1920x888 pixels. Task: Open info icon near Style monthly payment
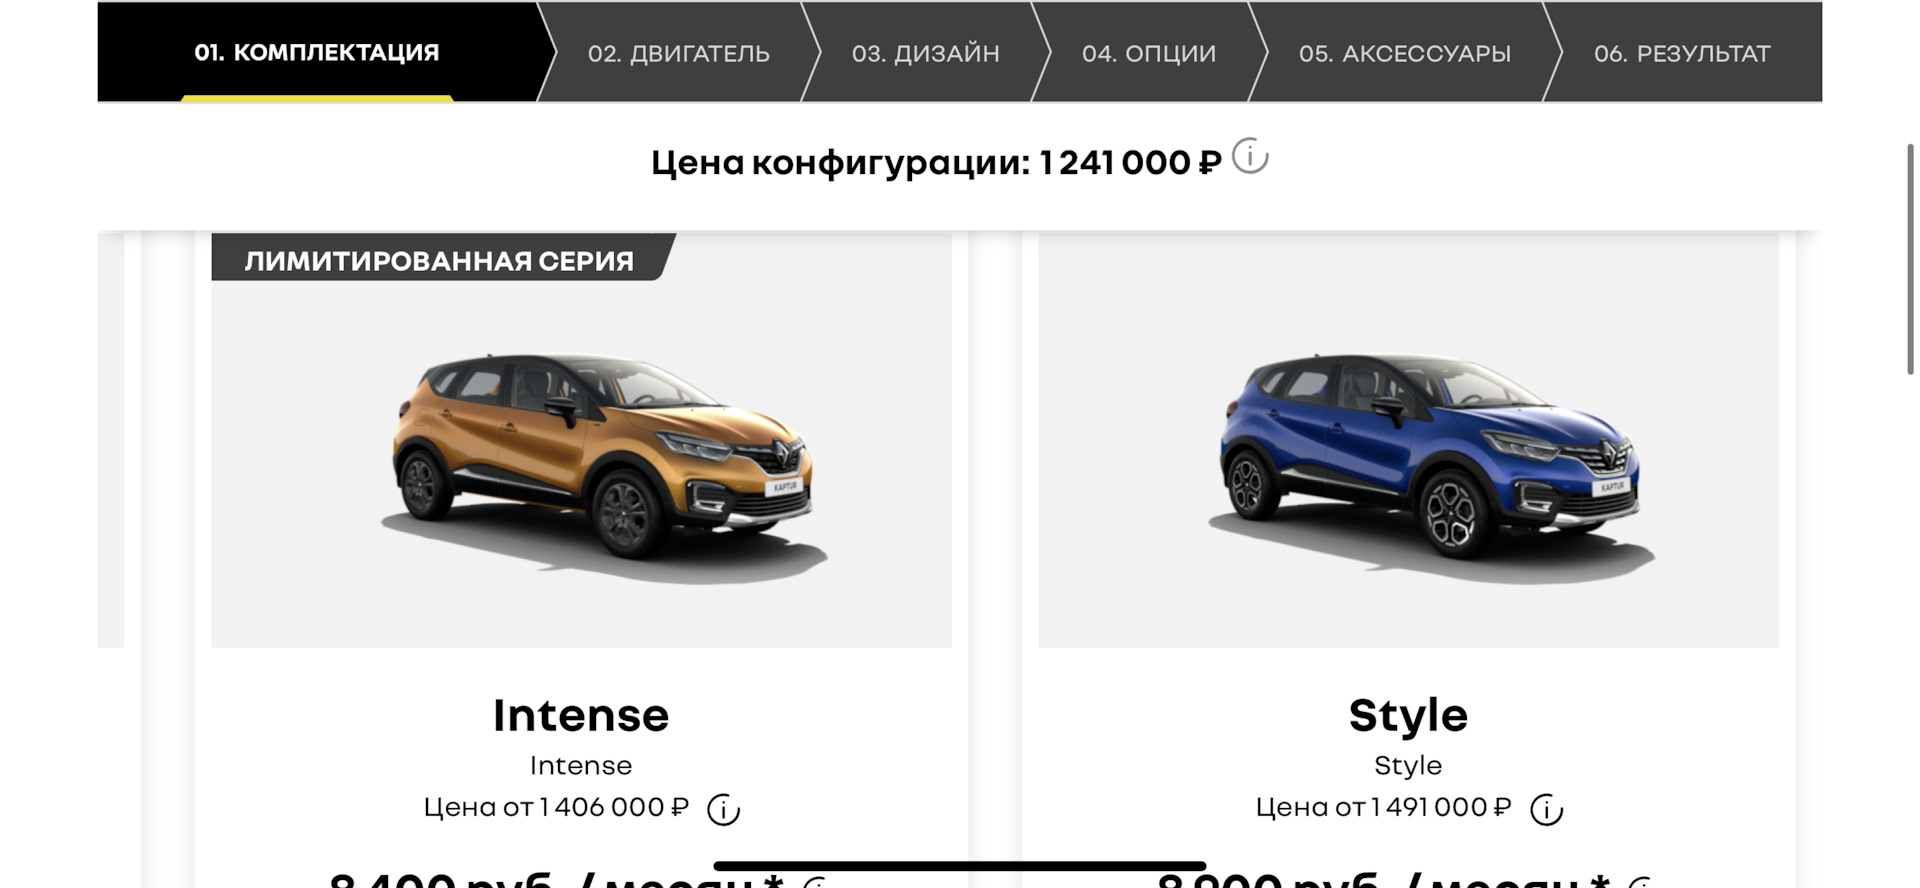1642,883
